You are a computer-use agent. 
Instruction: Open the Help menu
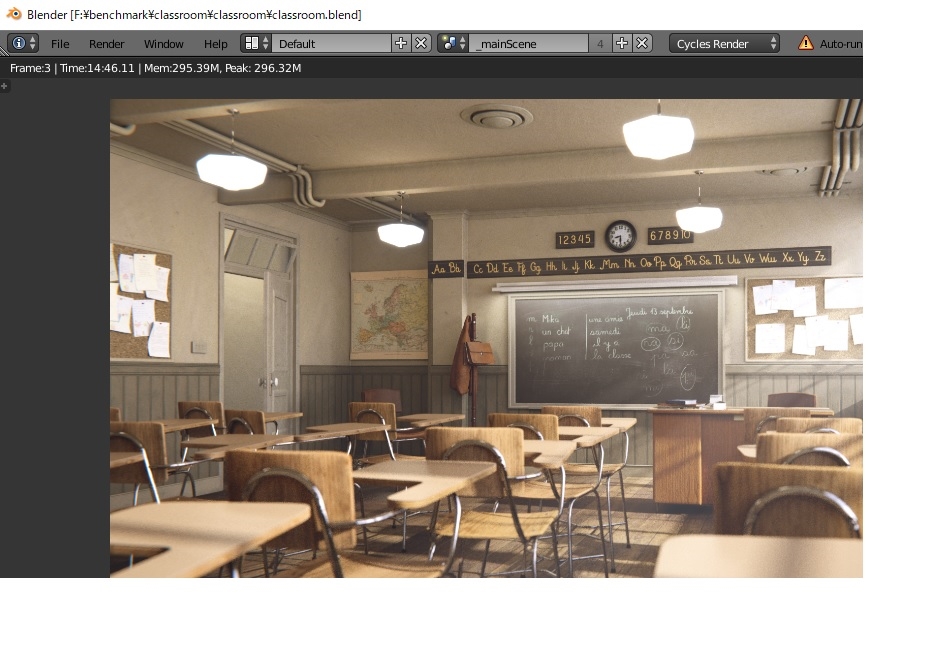click(x=215, y=44)
